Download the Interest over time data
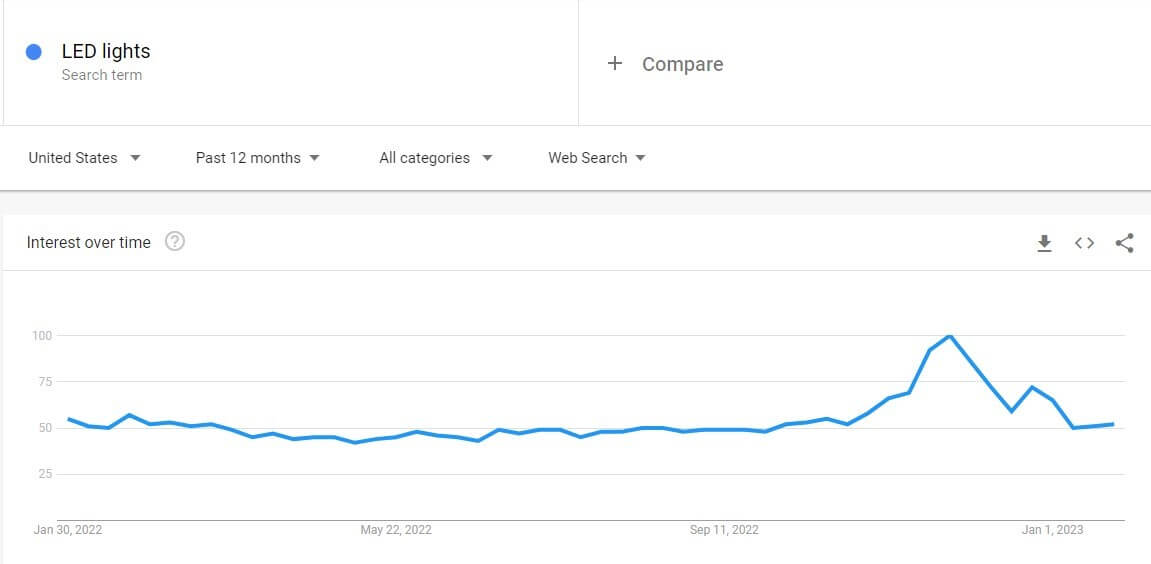This screenshot has width=1151, height=564. pyautogui.click(x=1044, y=243)
